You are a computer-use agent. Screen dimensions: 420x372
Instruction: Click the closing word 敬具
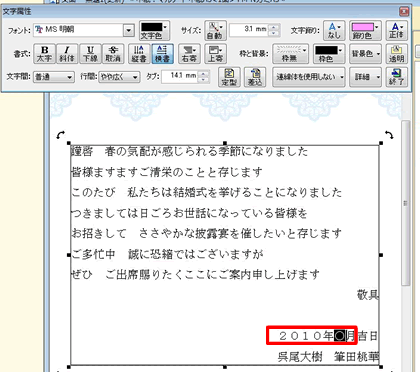(x=368, y=295)
